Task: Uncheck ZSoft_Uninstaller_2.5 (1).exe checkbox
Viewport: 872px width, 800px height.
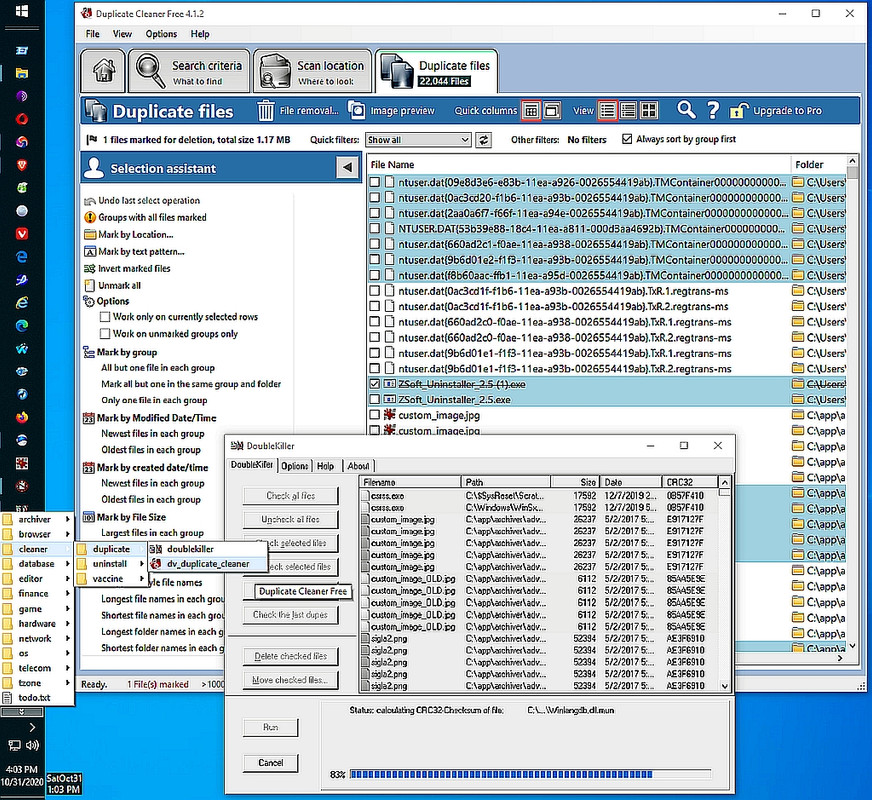Action: click(375, 384)
